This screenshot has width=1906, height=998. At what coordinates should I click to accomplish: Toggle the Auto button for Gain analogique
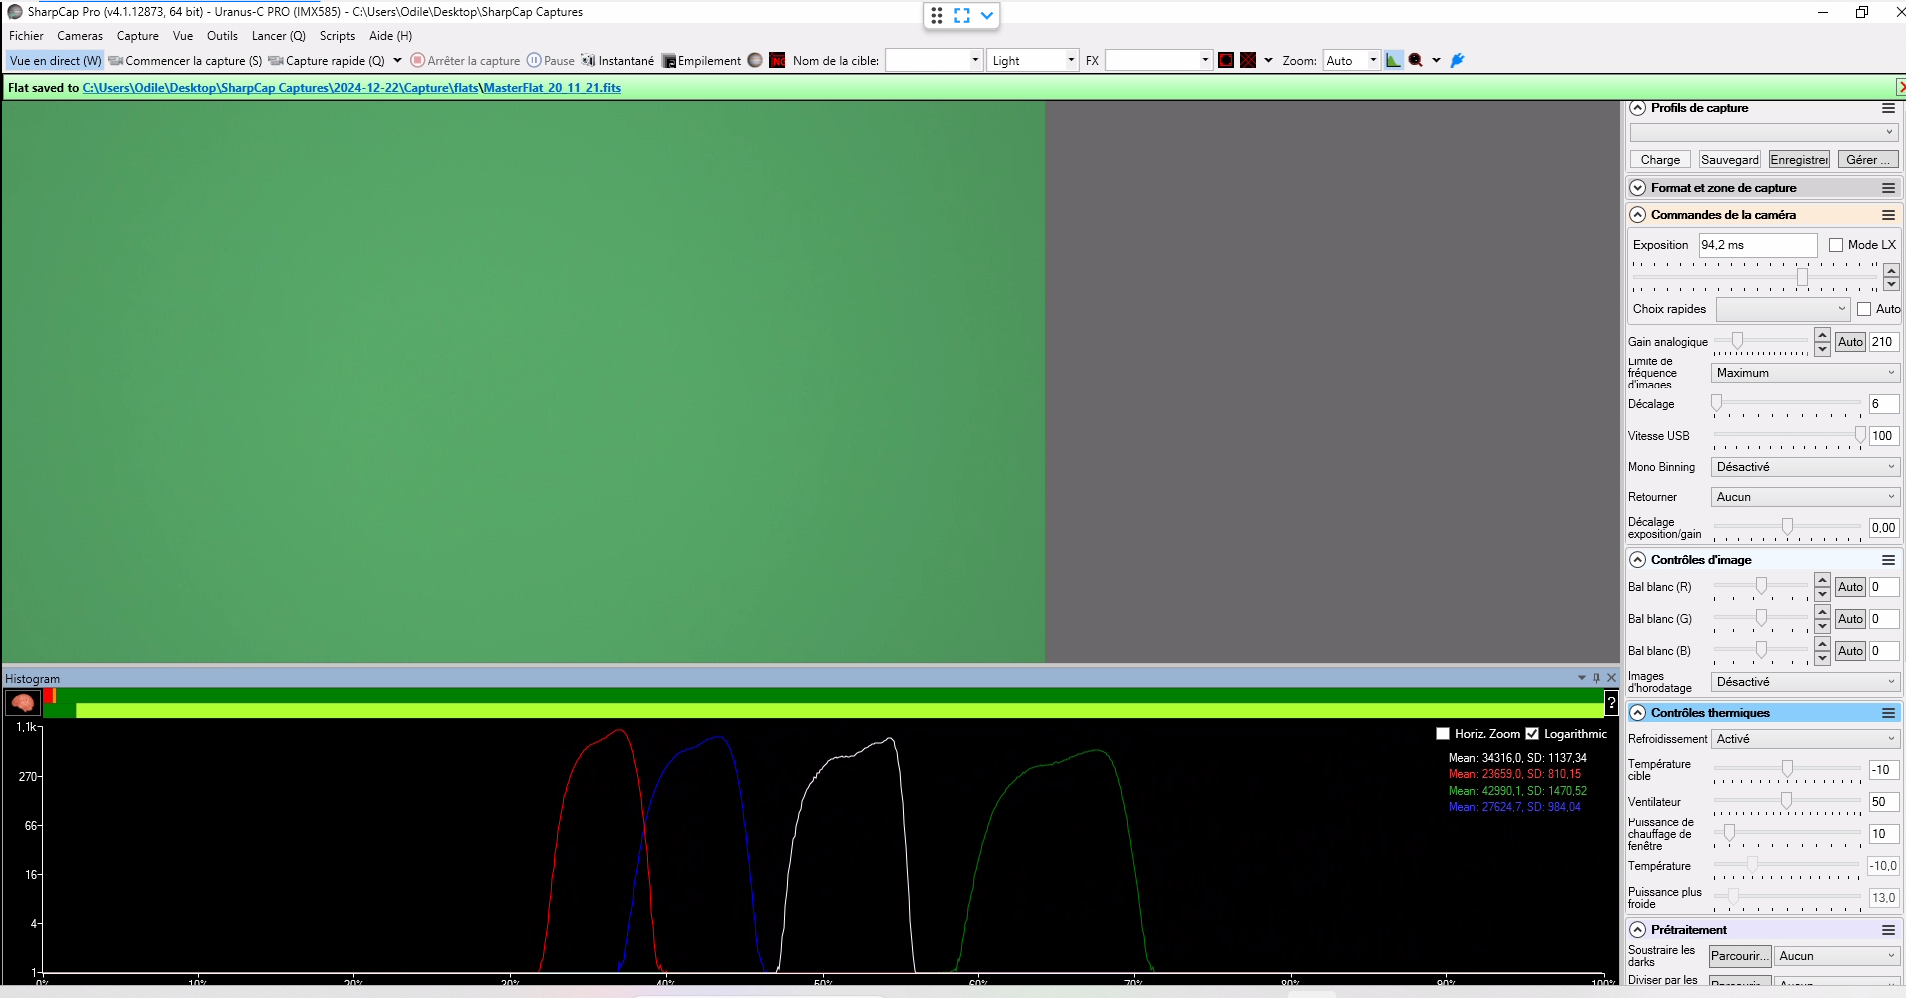click(1850, 342)
